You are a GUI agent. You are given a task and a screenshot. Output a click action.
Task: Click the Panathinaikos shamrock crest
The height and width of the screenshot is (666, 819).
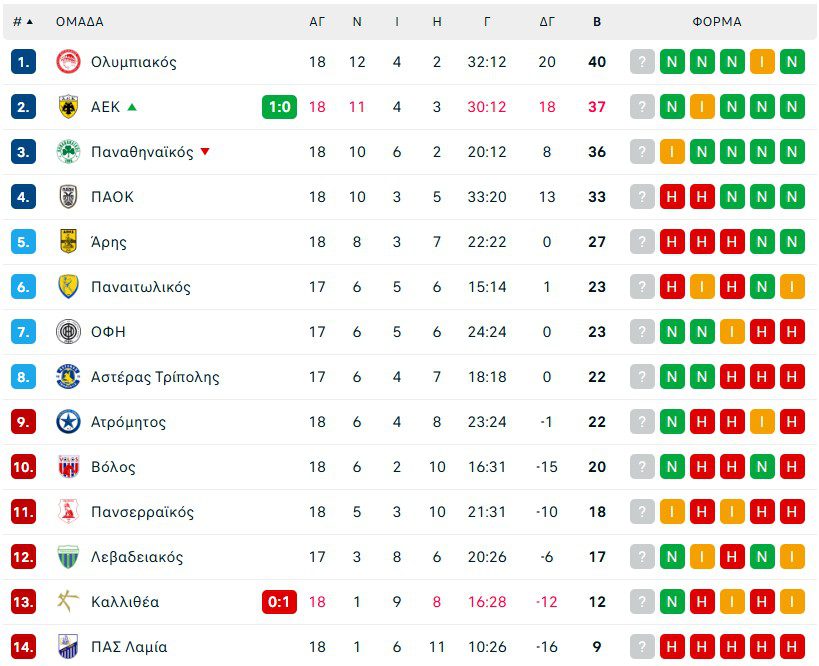68,152
